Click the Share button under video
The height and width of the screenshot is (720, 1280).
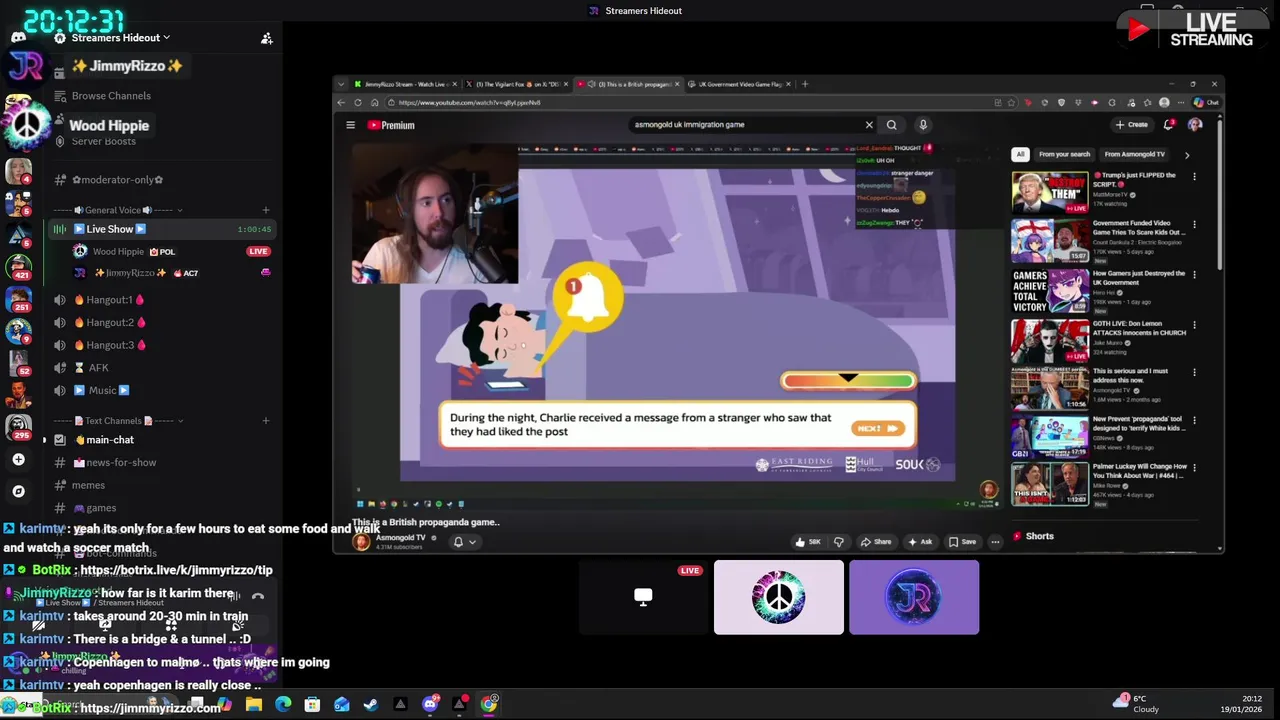coord(876,542)
